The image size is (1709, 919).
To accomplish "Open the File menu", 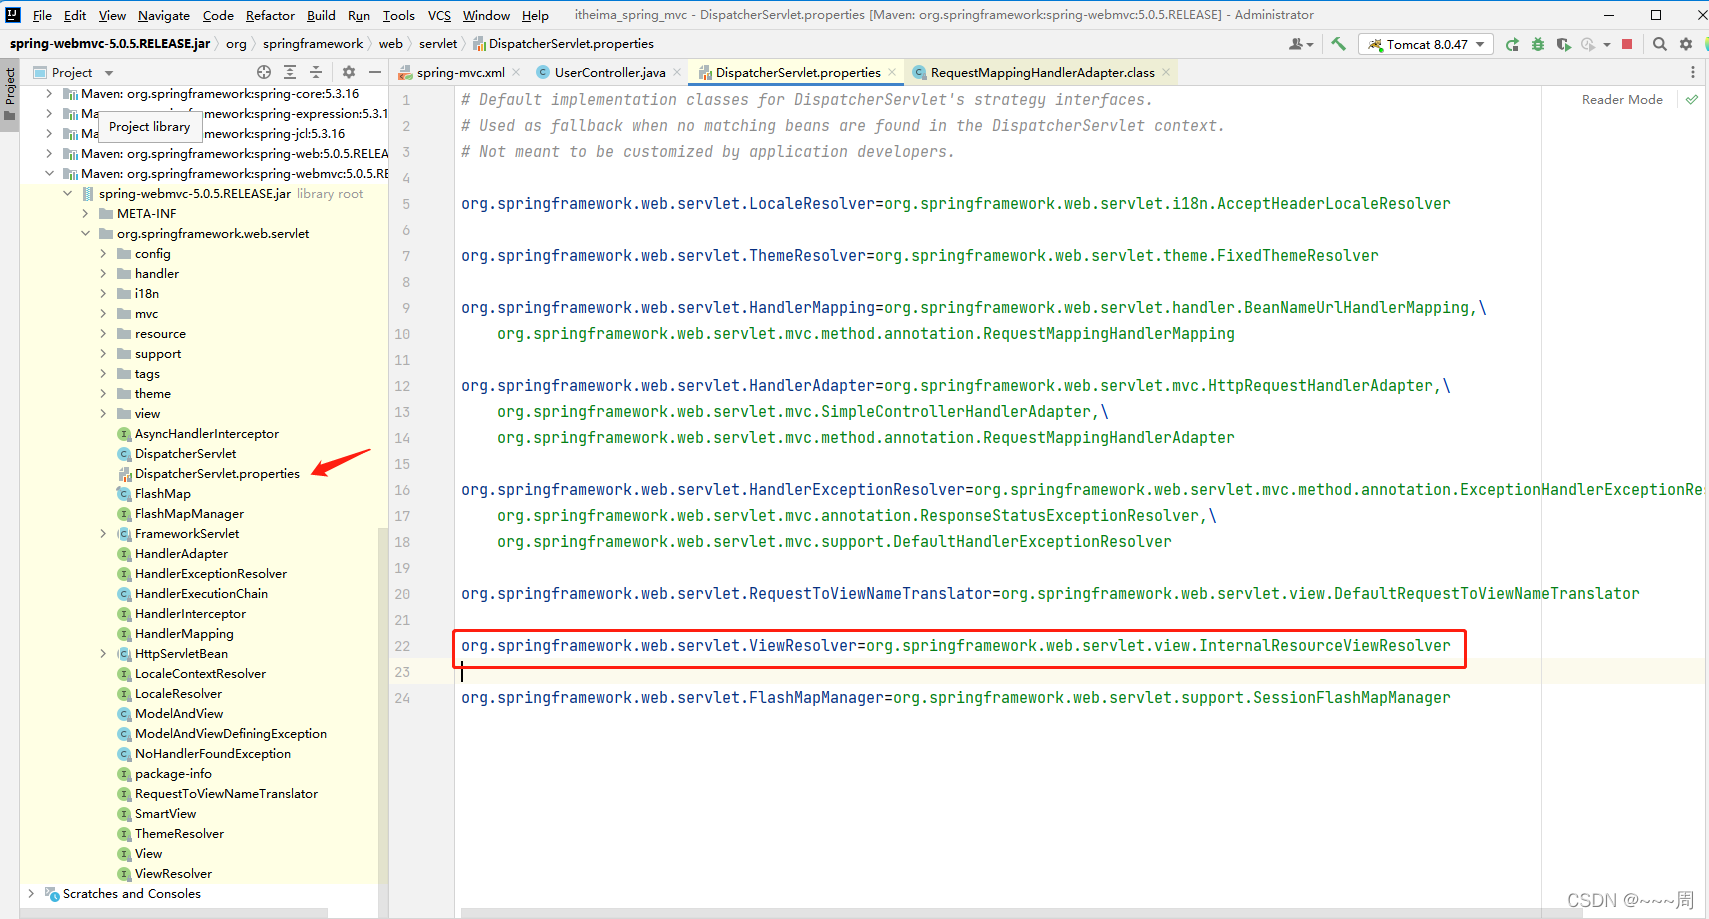I will (42, 15).
